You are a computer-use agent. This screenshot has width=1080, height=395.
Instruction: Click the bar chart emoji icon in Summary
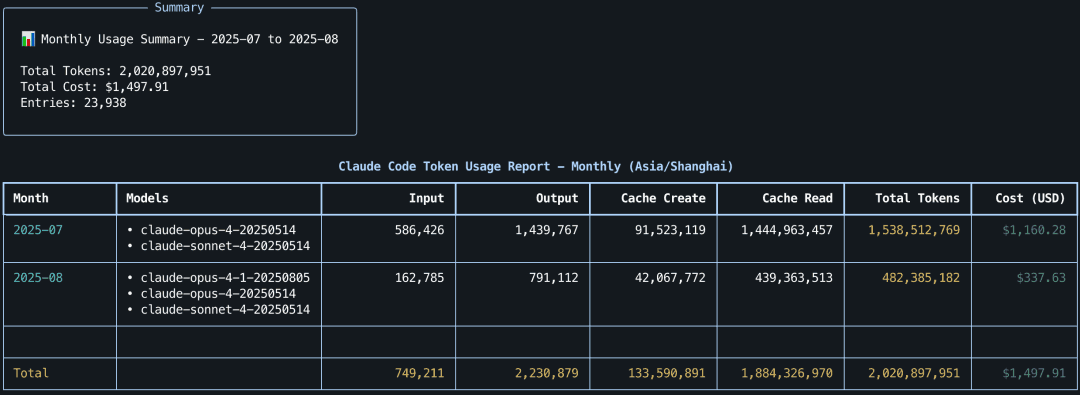pos(28,39)
